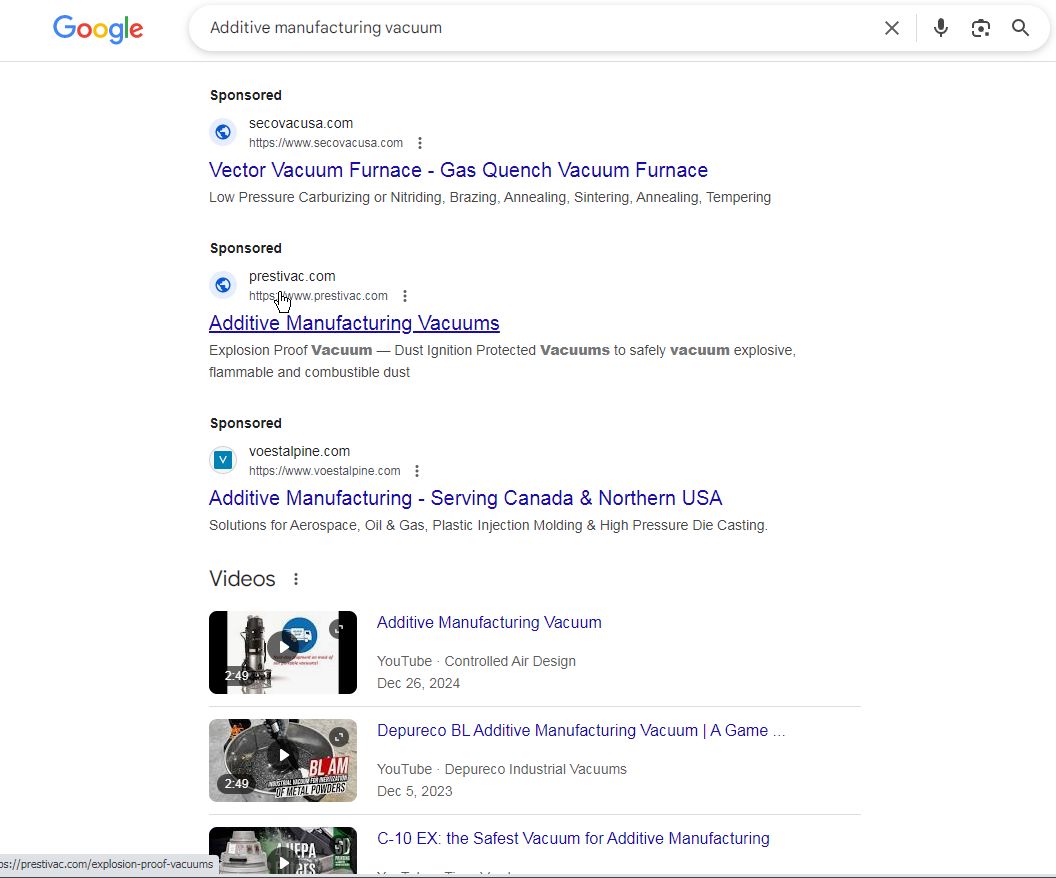The image size is (1056, 878).
Task: Click Low Pressure Carburizing description text
Action: pyautogui.click(x=490, y=197)
